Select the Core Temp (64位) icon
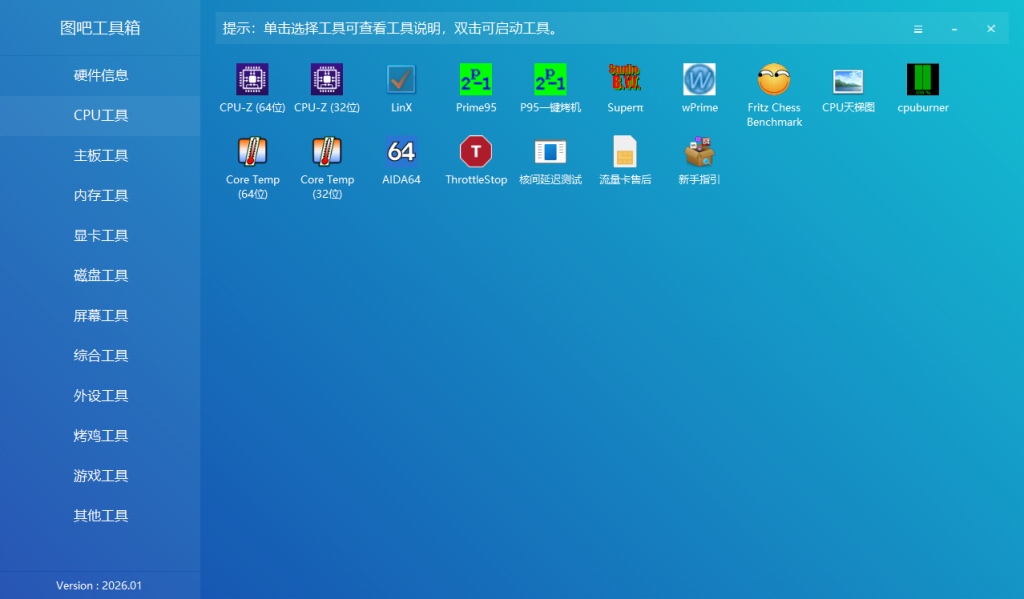The image size is (1024, 599). (x=252, y=152)
